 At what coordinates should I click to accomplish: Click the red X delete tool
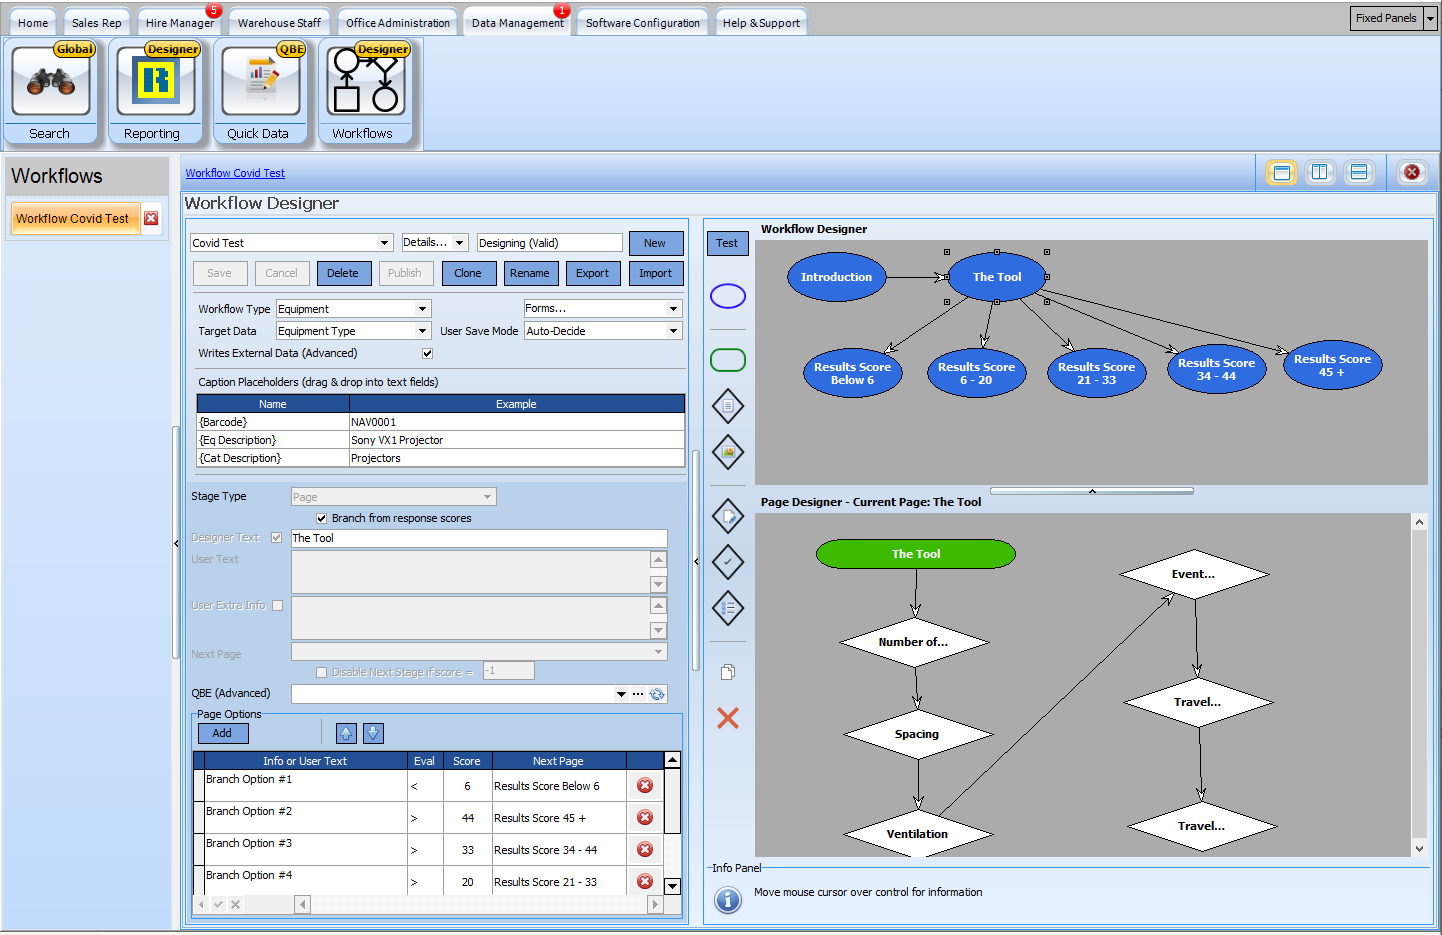point(727,718)
